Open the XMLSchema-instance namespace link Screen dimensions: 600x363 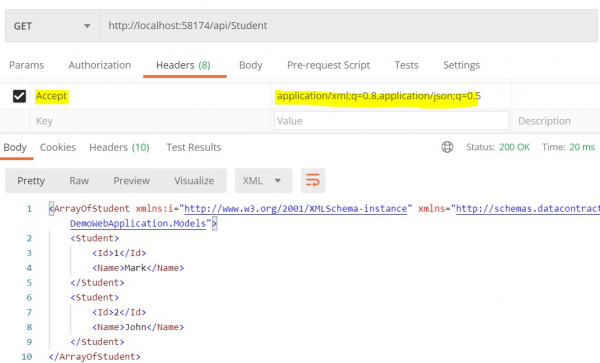[295, 209]
